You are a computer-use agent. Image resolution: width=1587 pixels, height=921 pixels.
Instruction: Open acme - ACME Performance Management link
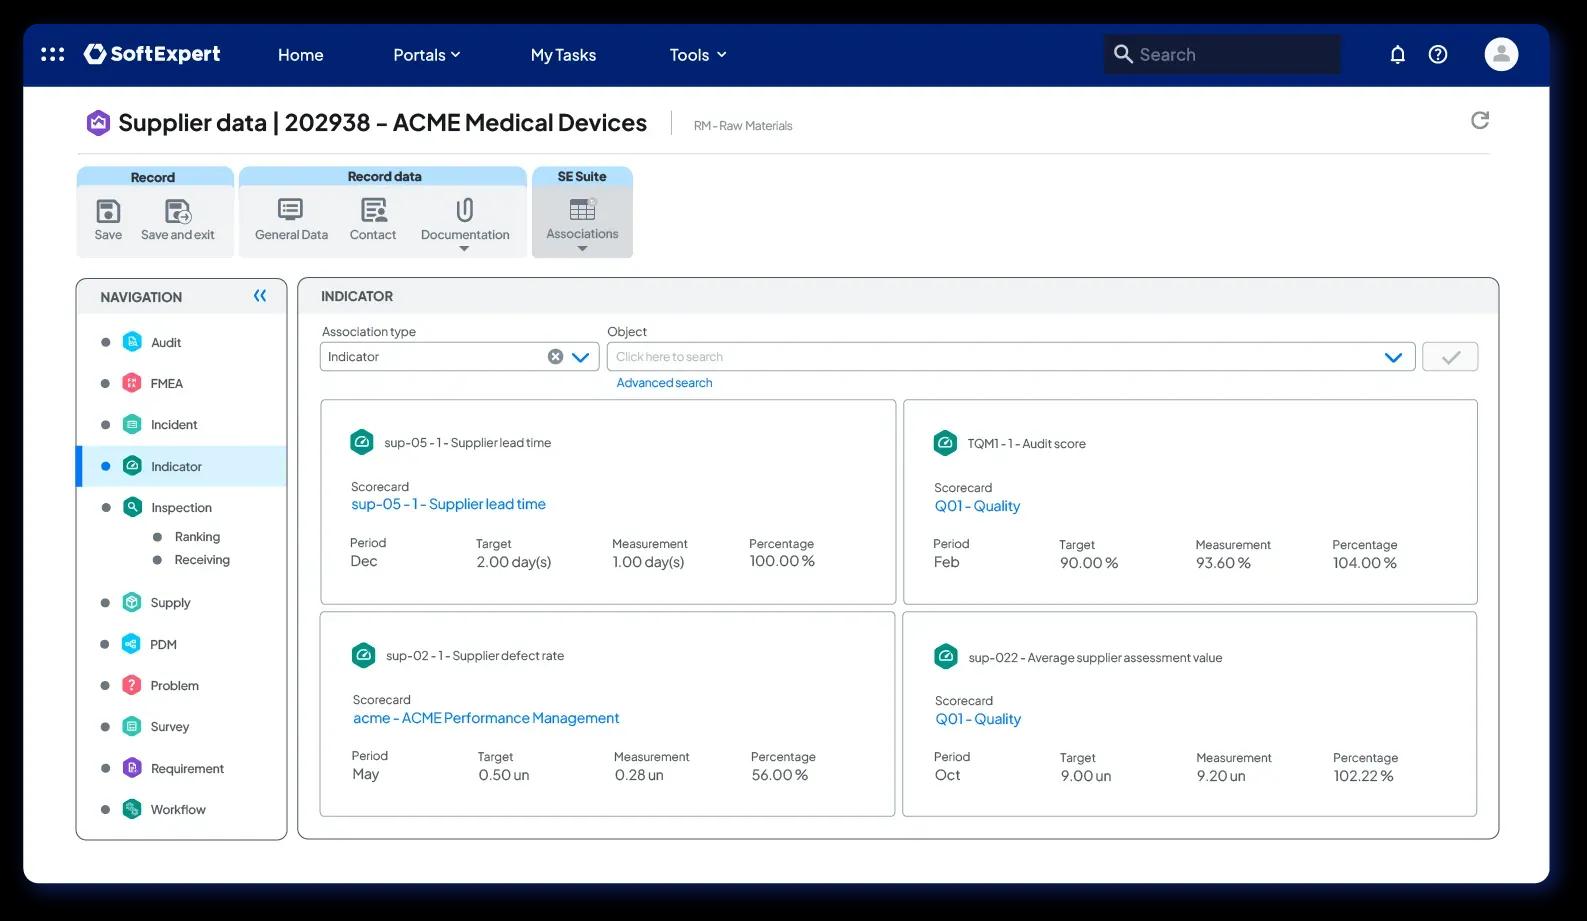[x=486, y=718]
